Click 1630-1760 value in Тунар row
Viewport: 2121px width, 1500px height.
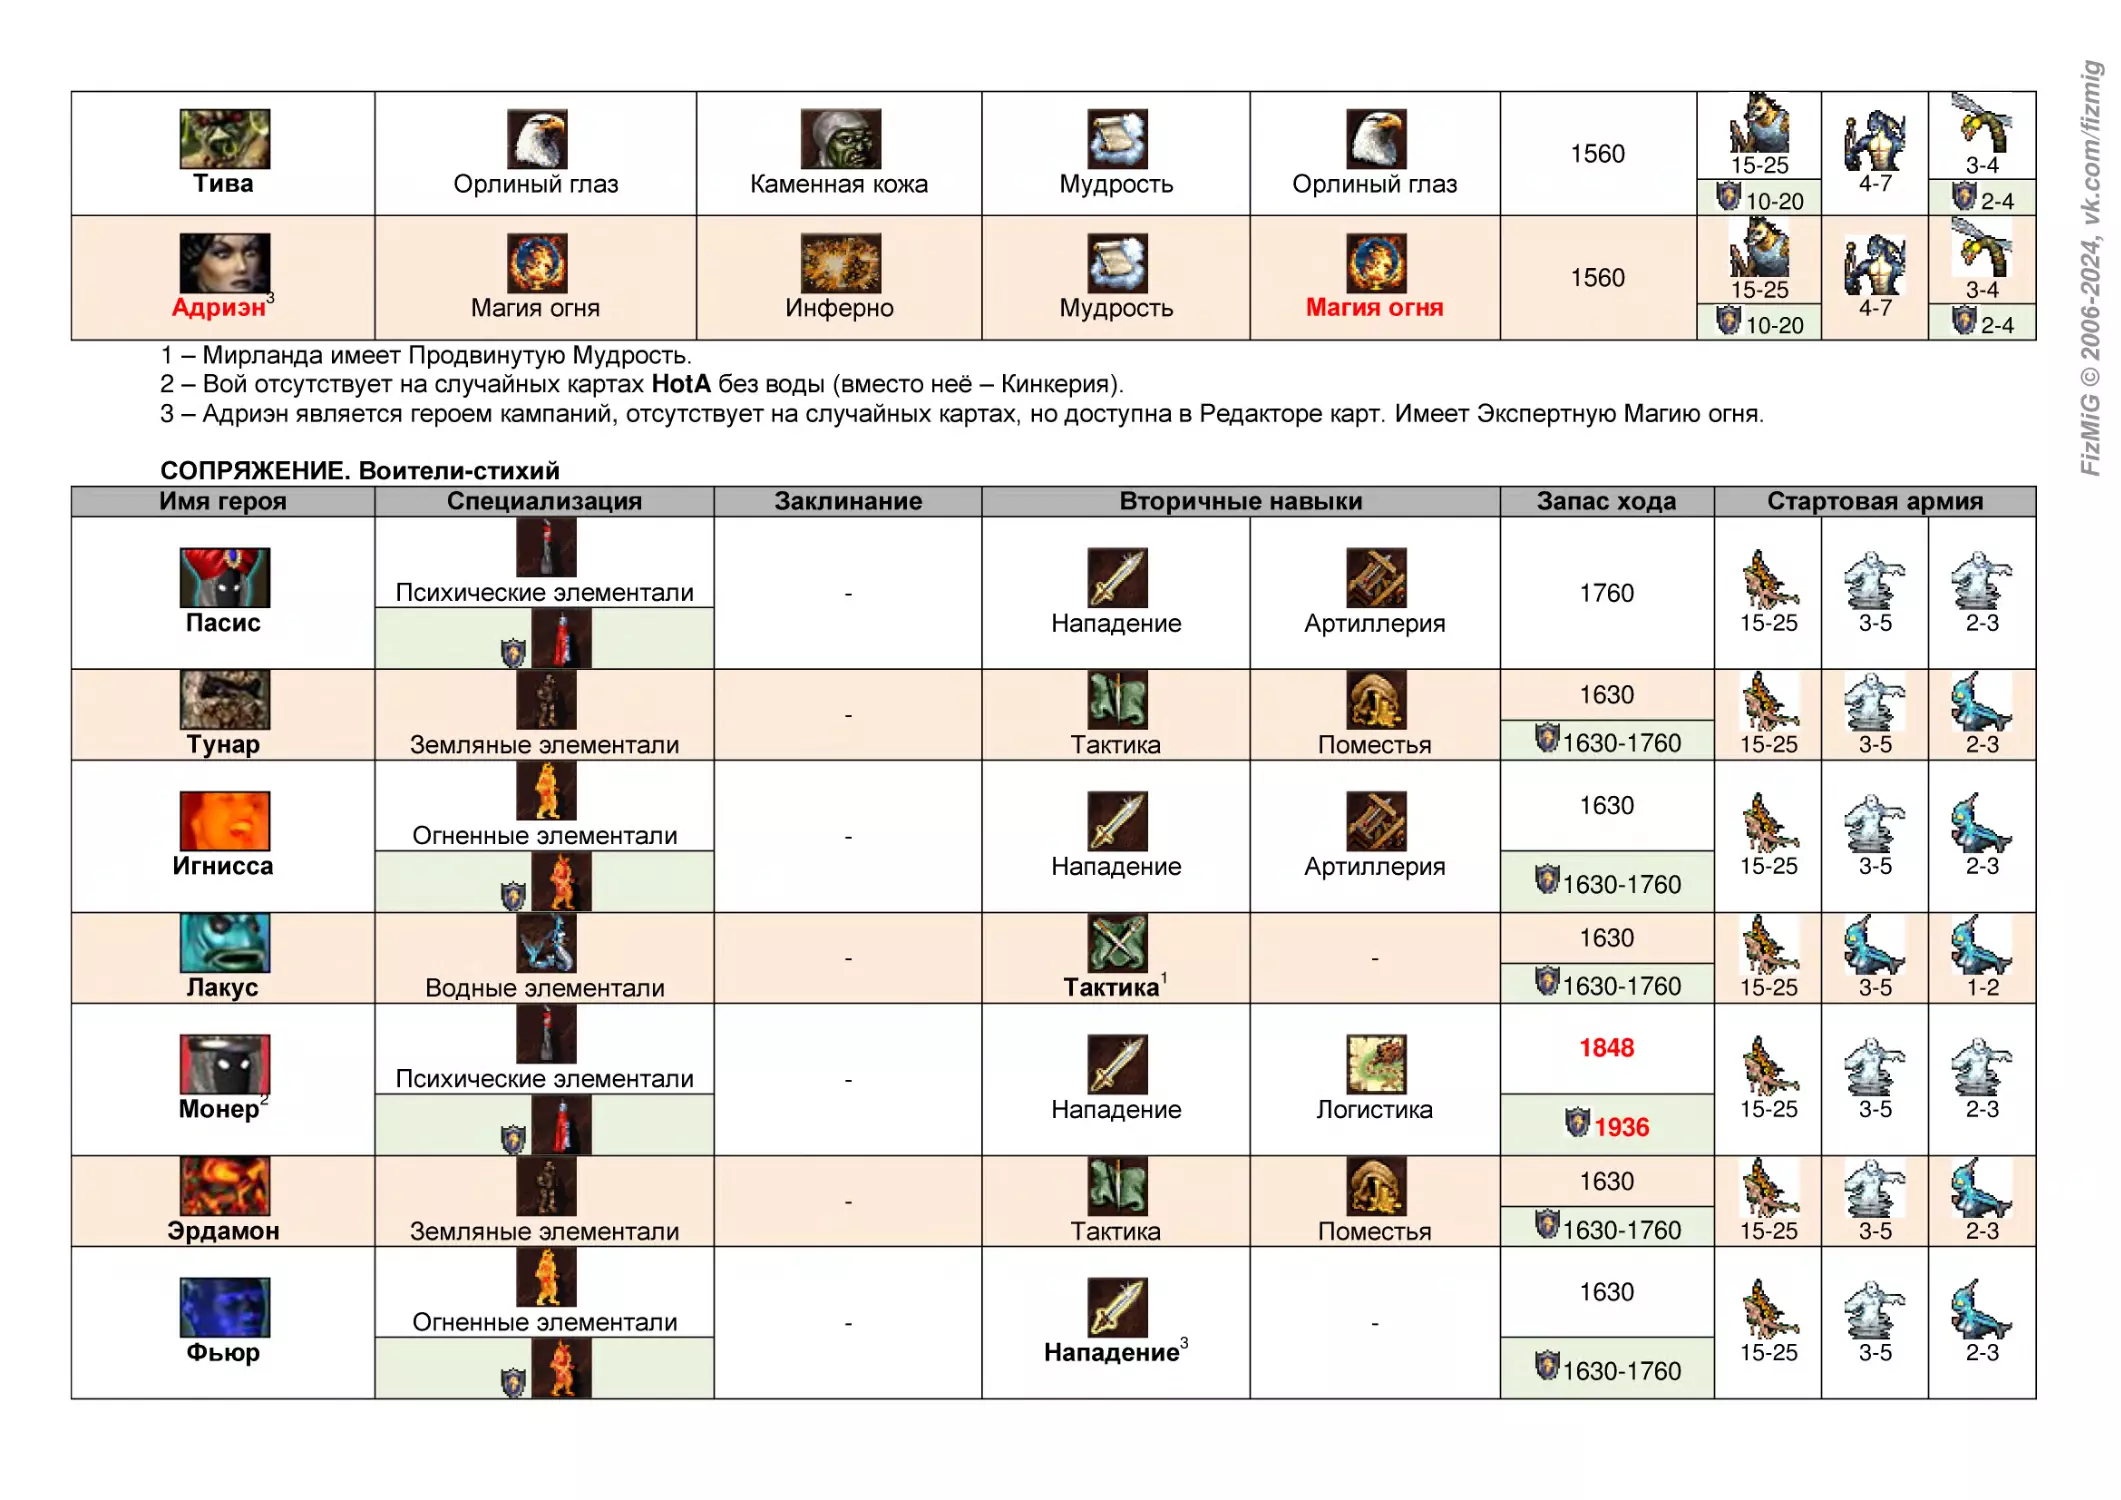tap(1621, 743)
